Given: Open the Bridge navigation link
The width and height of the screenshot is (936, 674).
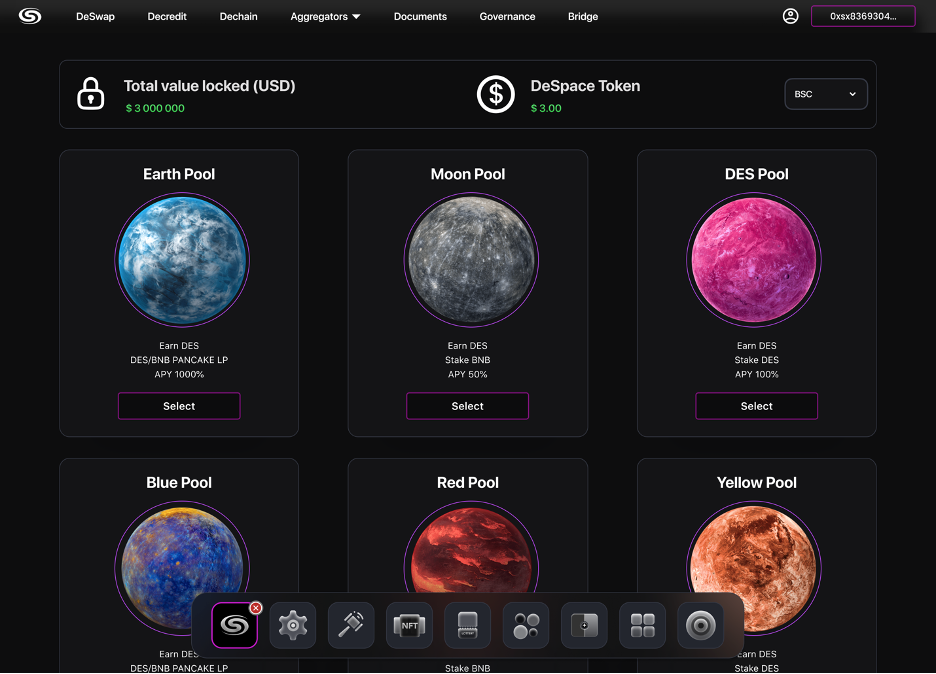Looking at the screenshot, I should 582,17.
